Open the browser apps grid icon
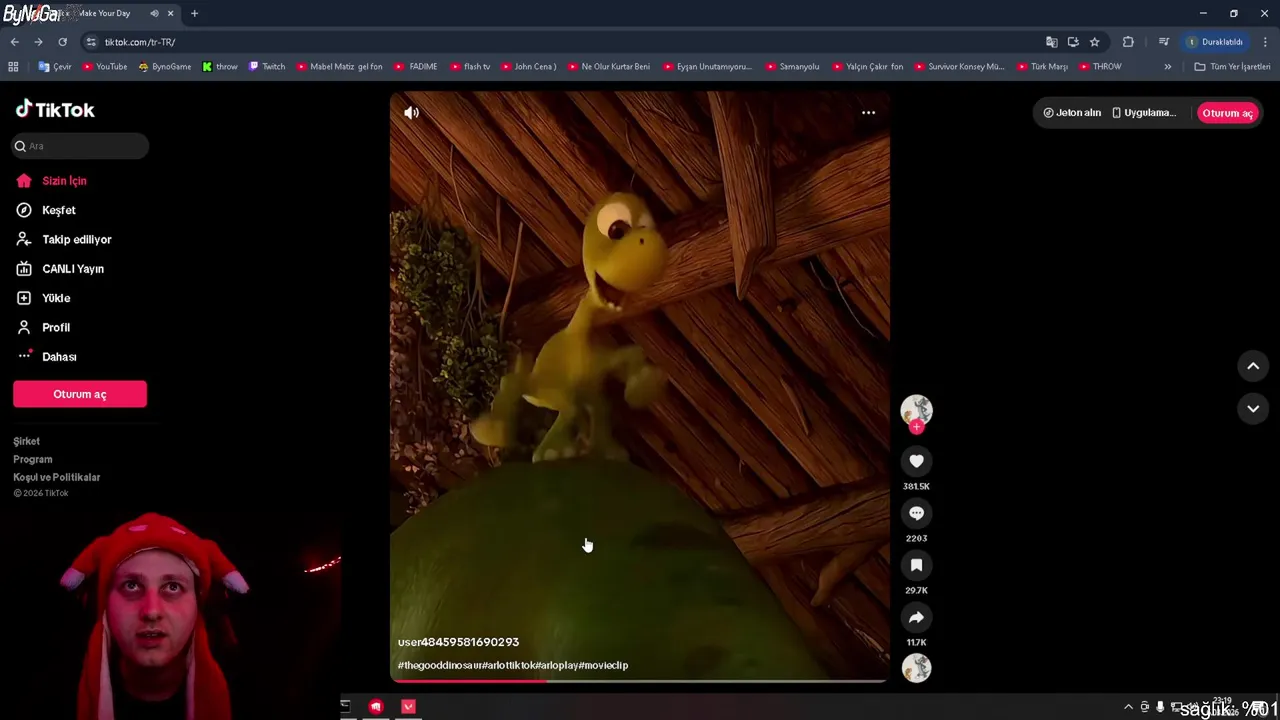Screen dimensions: 1280x720 click(x=13, y=67)
